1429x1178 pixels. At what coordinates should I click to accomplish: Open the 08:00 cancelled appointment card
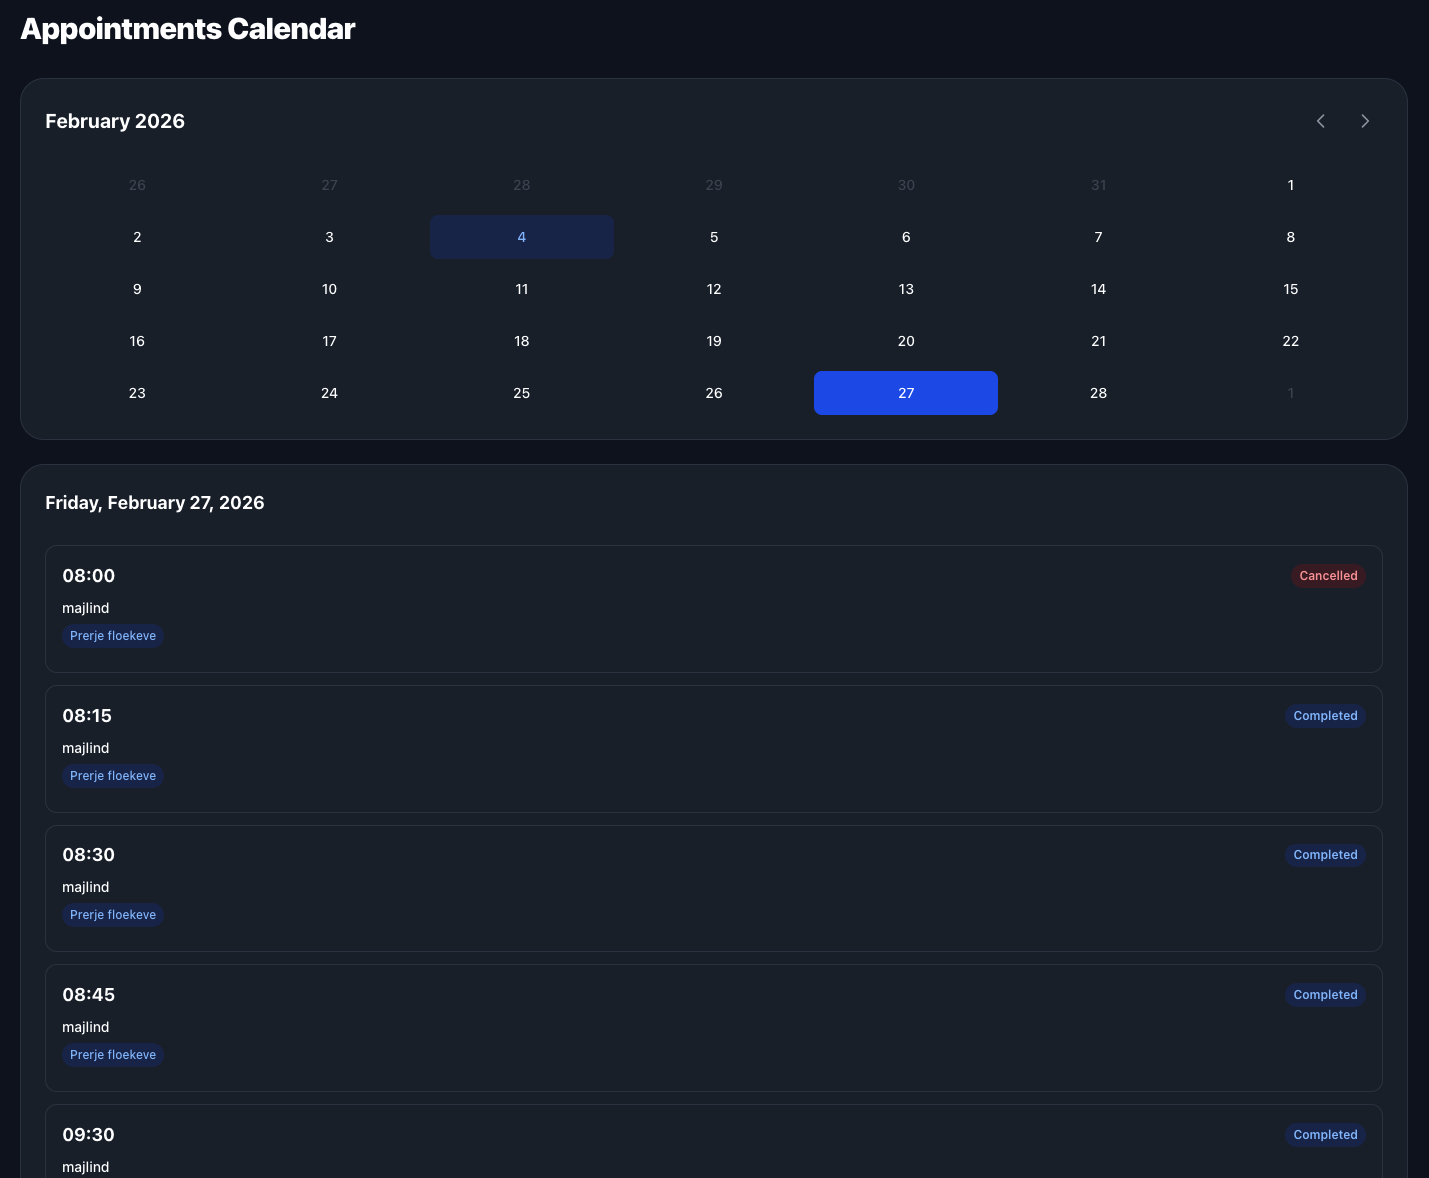point(714,609)
